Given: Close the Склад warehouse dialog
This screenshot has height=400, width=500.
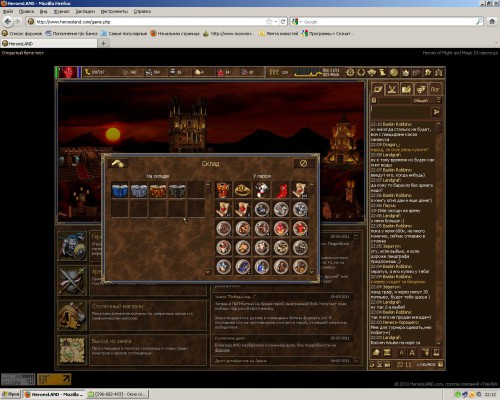Looking at the screenshot, I should 303,163.
